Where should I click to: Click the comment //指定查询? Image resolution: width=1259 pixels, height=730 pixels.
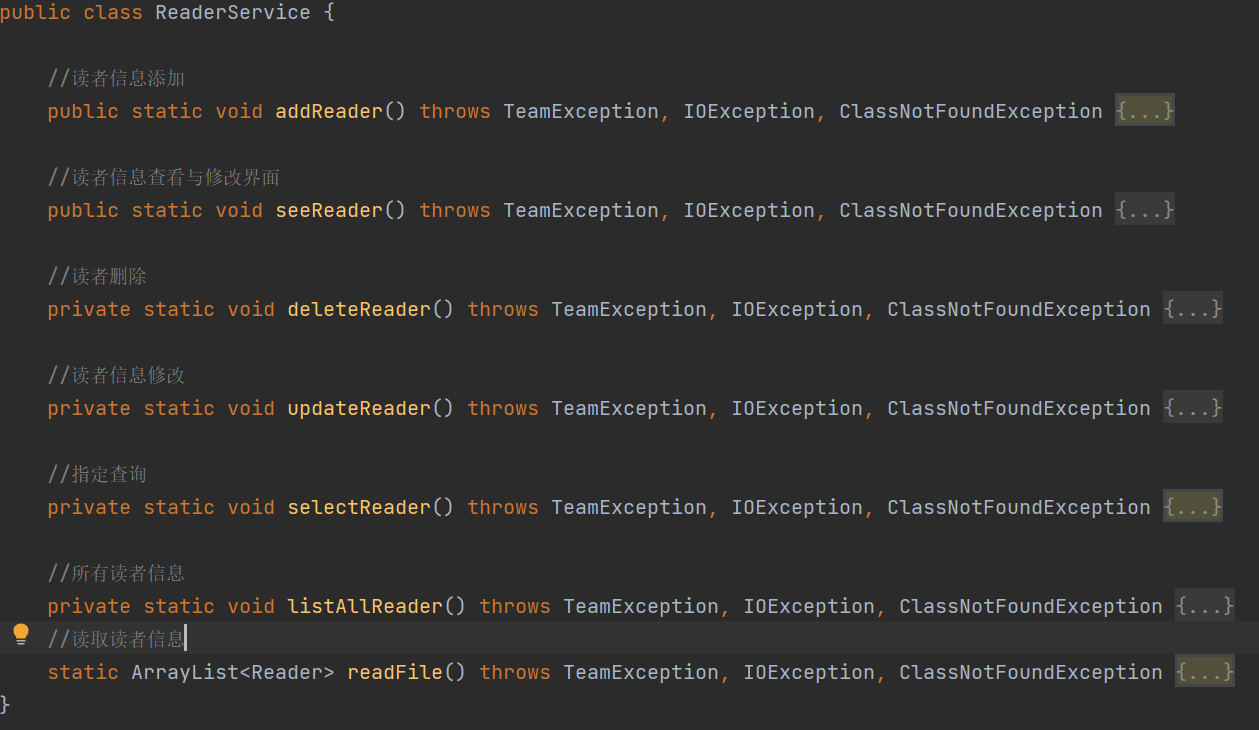[97, 474]
